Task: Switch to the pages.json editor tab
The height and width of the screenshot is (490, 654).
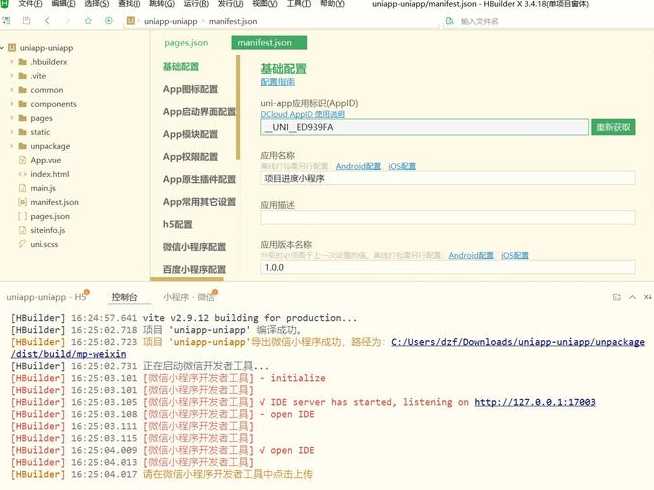Action: pyautogui.click(x=186, y=43)
